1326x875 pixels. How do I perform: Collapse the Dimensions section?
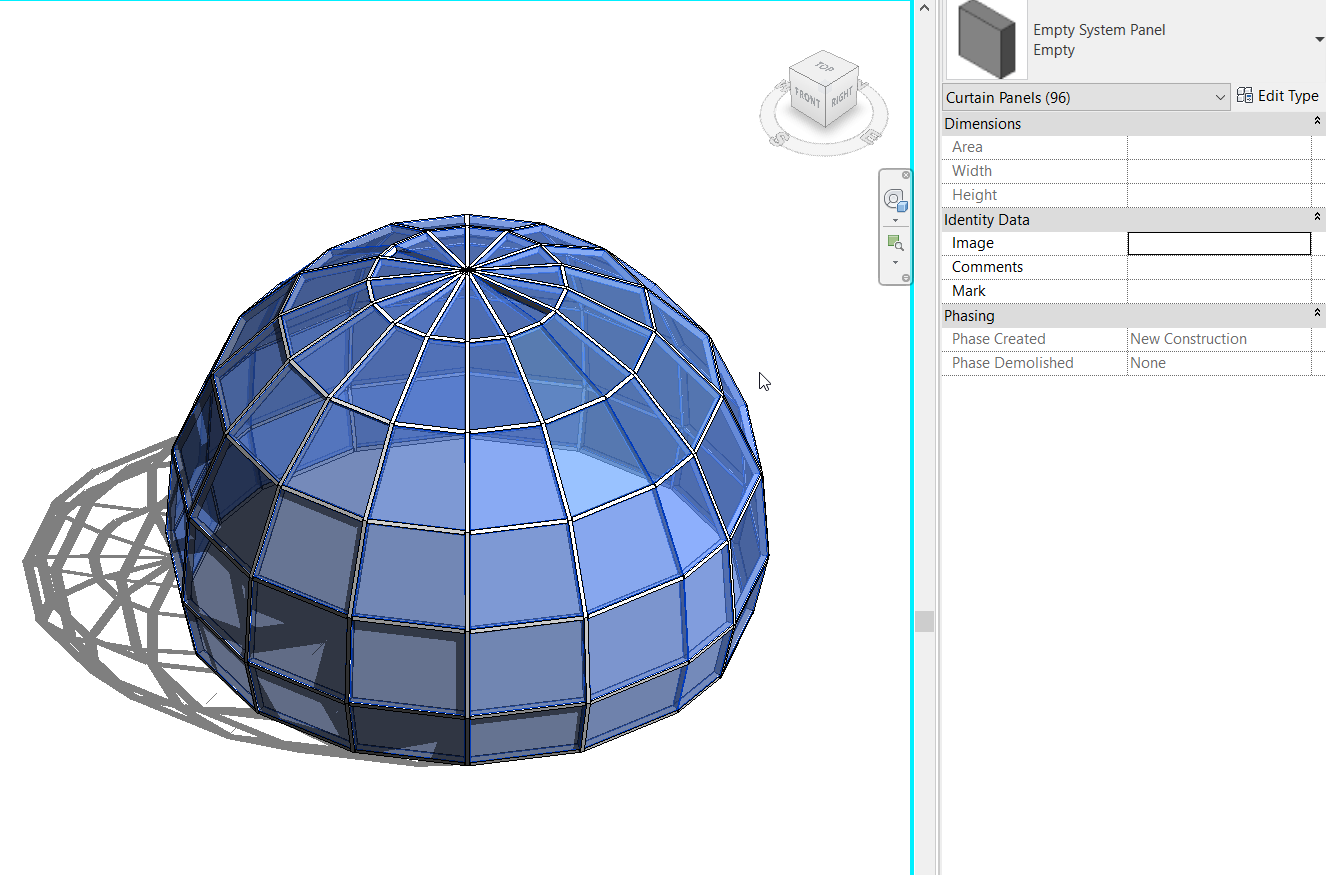tap(1318, 121)
